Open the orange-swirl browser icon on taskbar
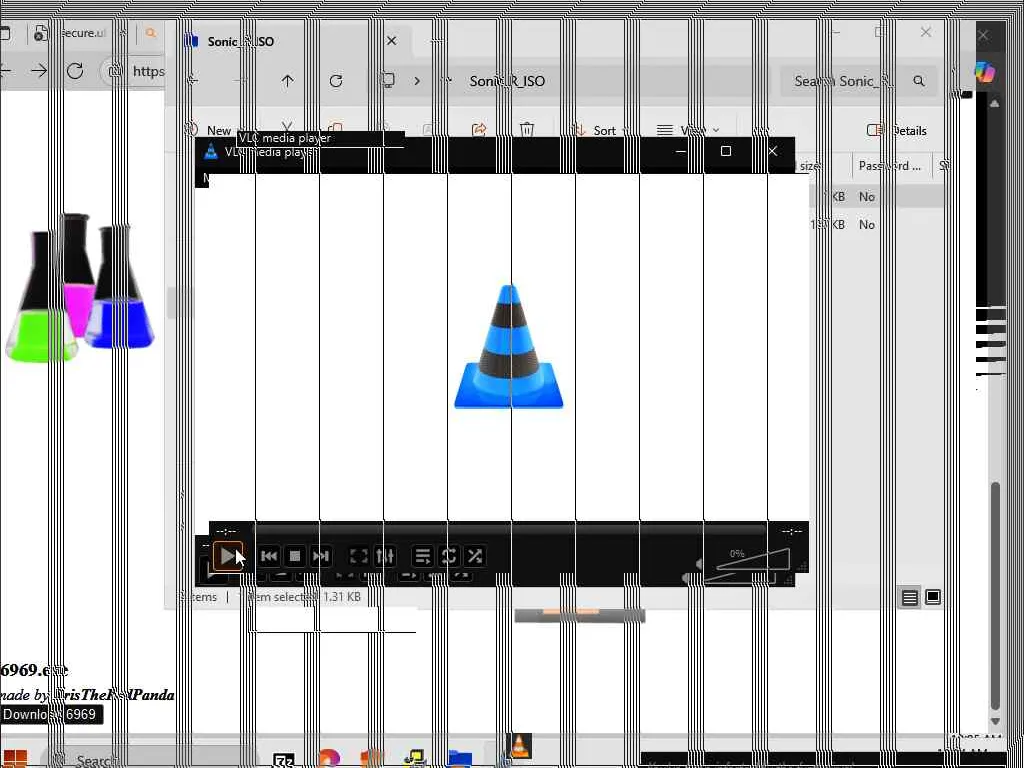This screenshot has height=768, width=1024. click(328, 760)
